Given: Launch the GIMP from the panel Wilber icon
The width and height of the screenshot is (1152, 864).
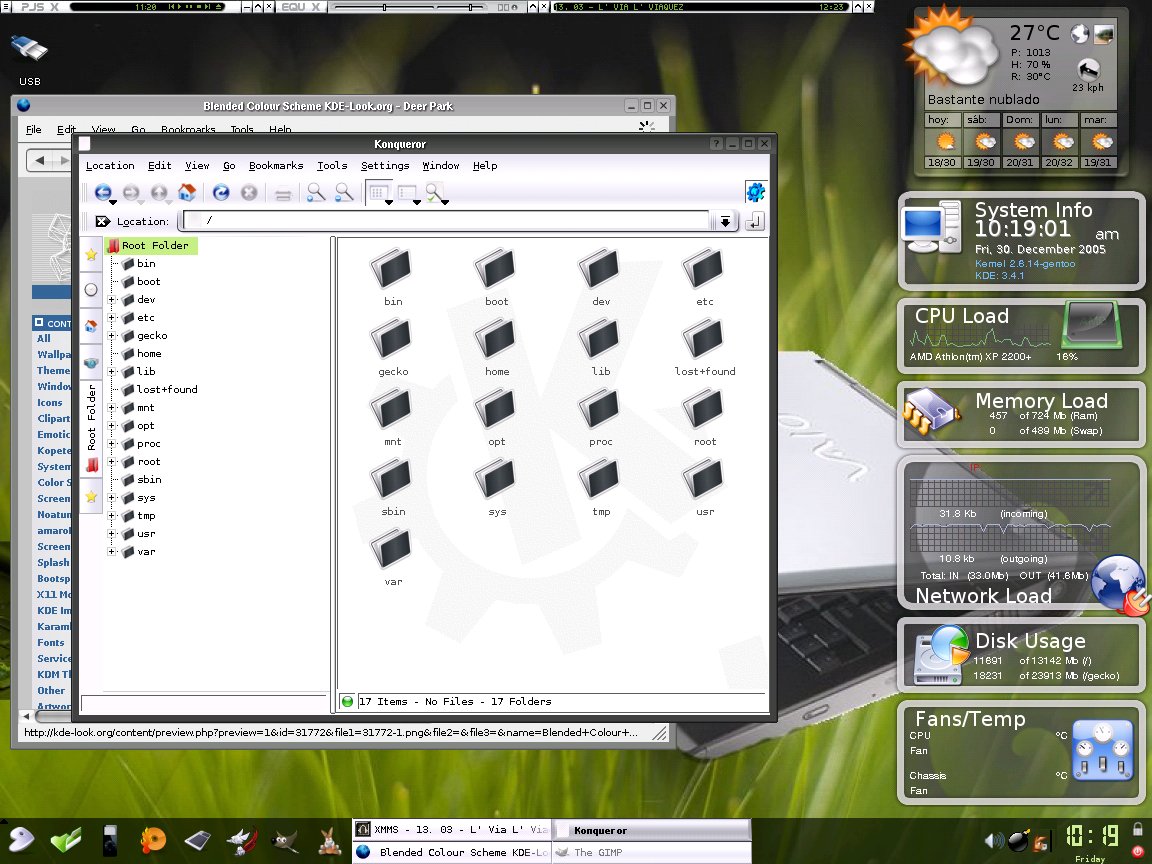Looking at the screenshot, I should coord(285,840).
